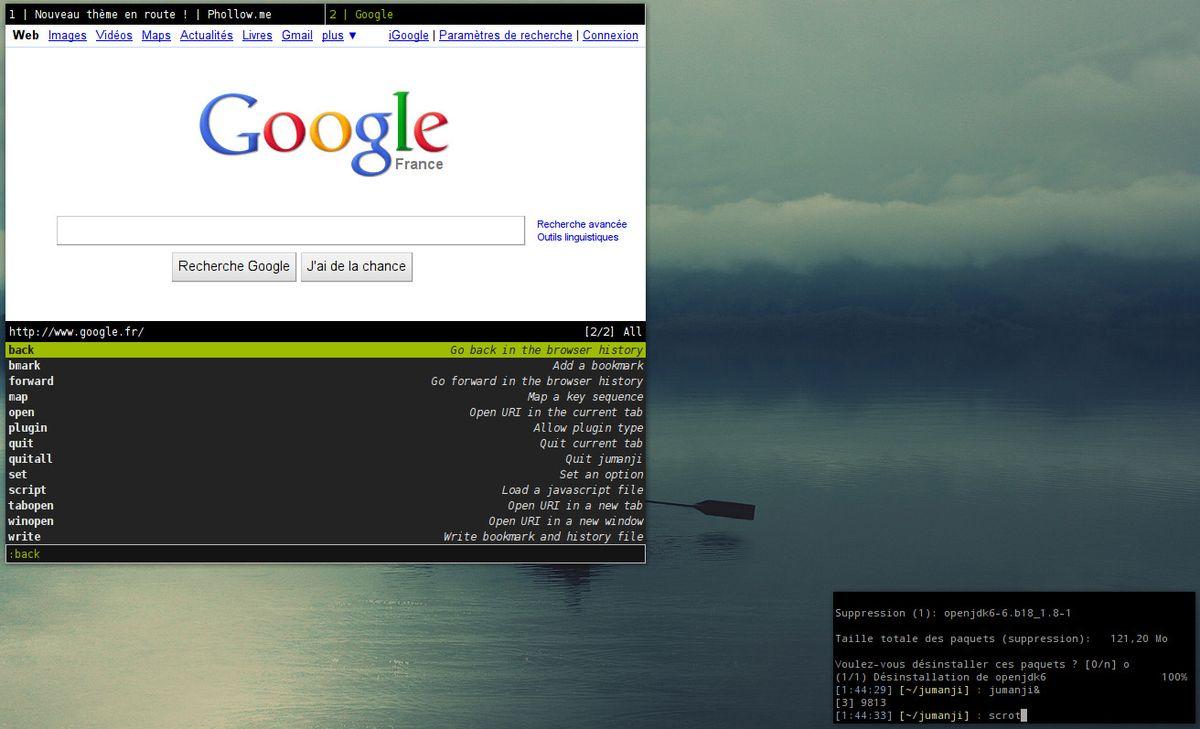Screen dimensions: 1200x729
Task: Click the '[3] 9813' terminal output line
Action: pyautogui.click(x=861, y=703)
